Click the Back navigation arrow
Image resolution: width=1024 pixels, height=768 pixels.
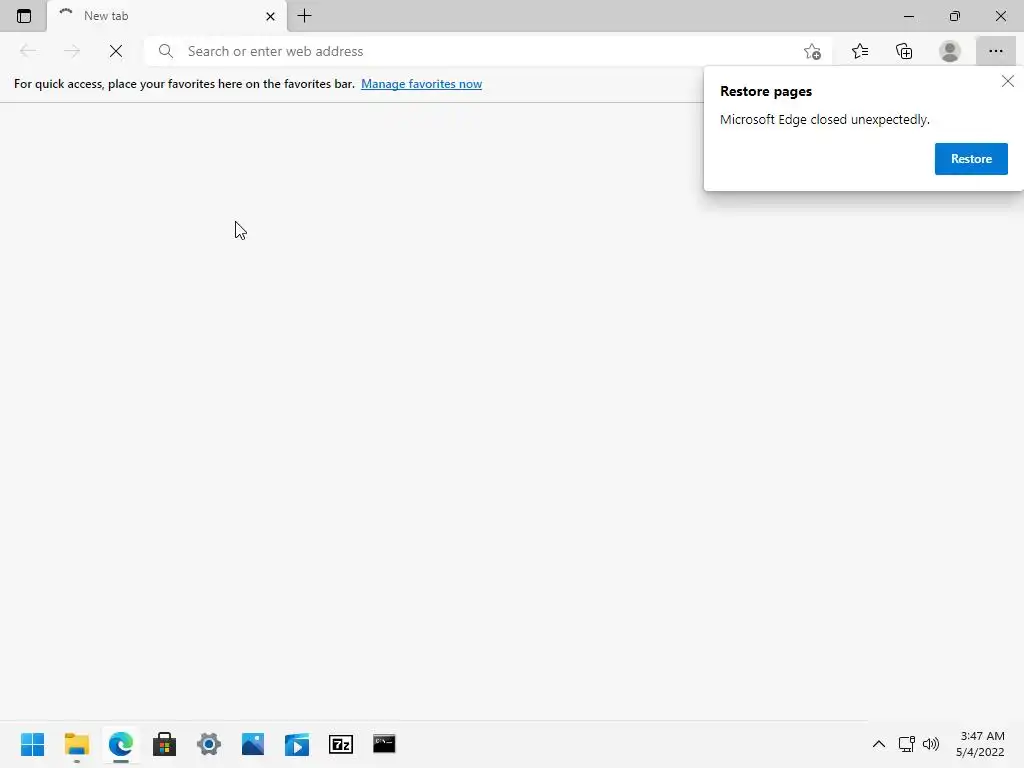(x=27, y=51)
